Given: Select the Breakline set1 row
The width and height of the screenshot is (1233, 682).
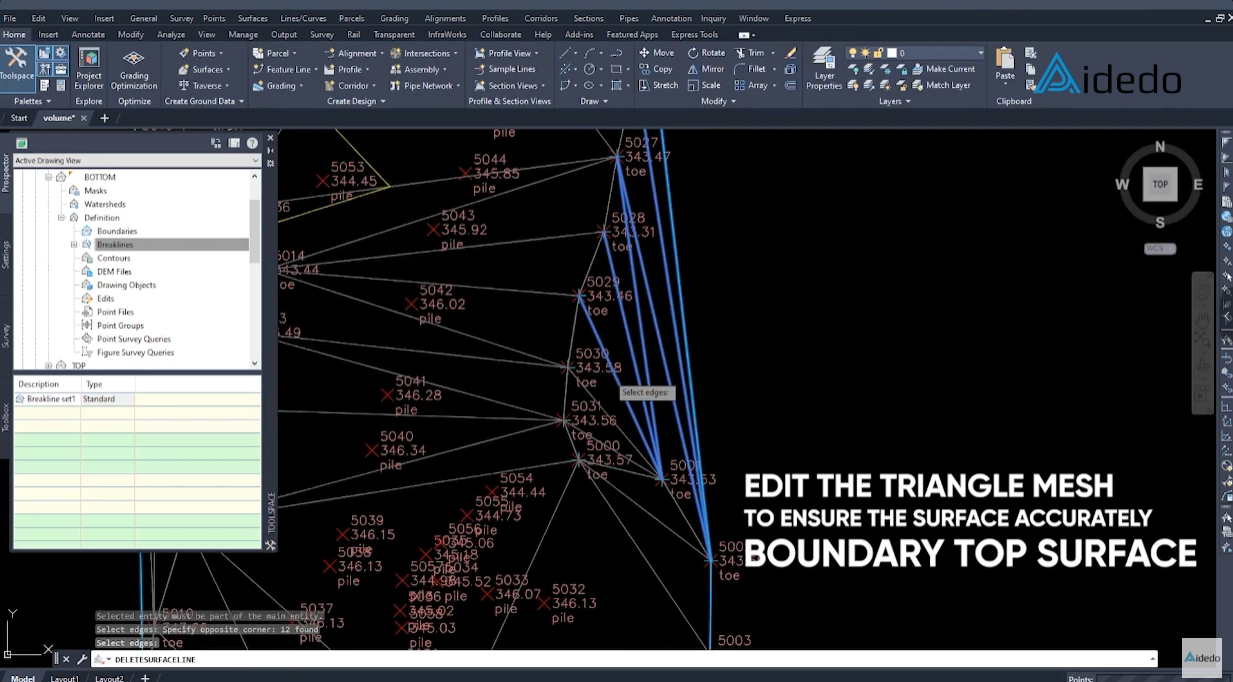Looking at the screenshot, I should coord(137,399).
